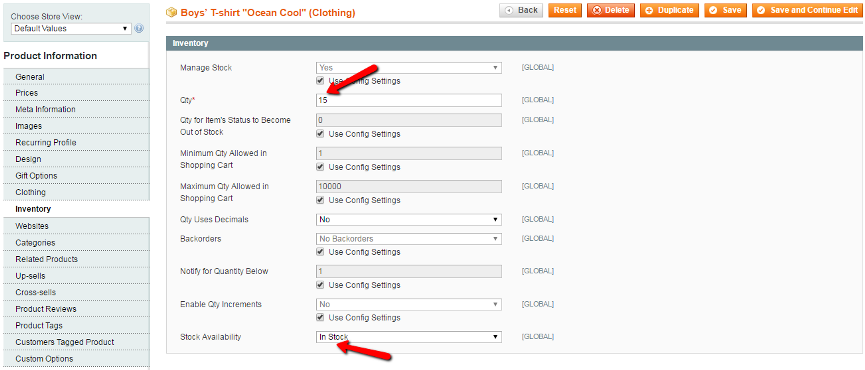Click the Product Information heading
Viewport: 865px width, 370px height.
pos(50,56)
